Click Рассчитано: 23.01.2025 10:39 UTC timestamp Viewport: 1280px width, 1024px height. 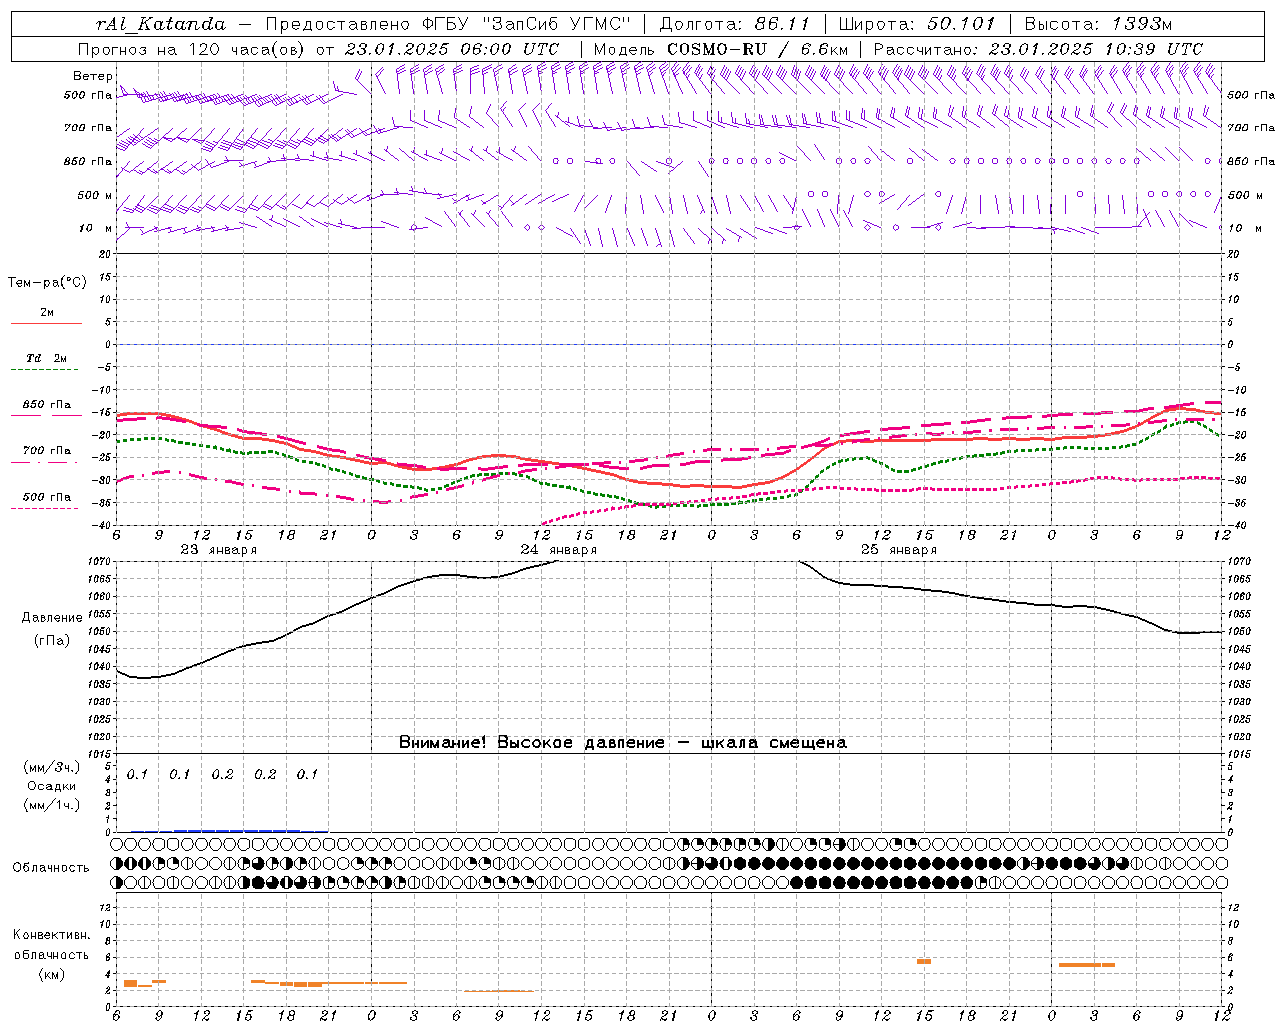point(1038,49)
